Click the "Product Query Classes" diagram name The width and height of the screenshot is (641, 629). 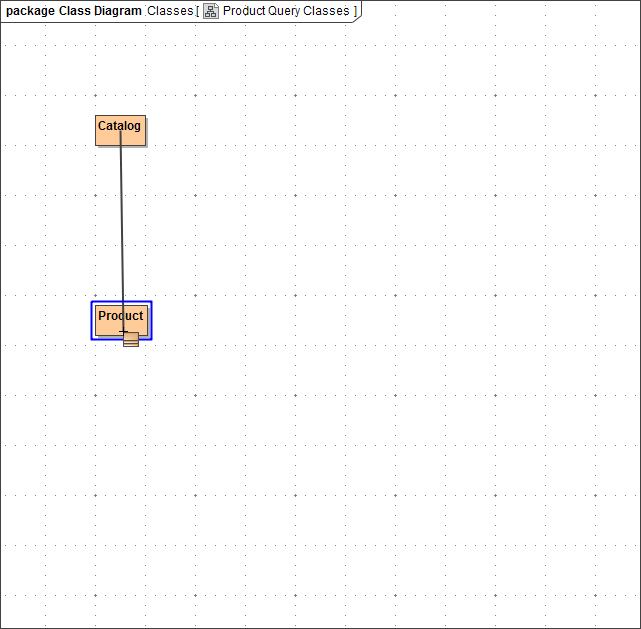coord(286,11)
